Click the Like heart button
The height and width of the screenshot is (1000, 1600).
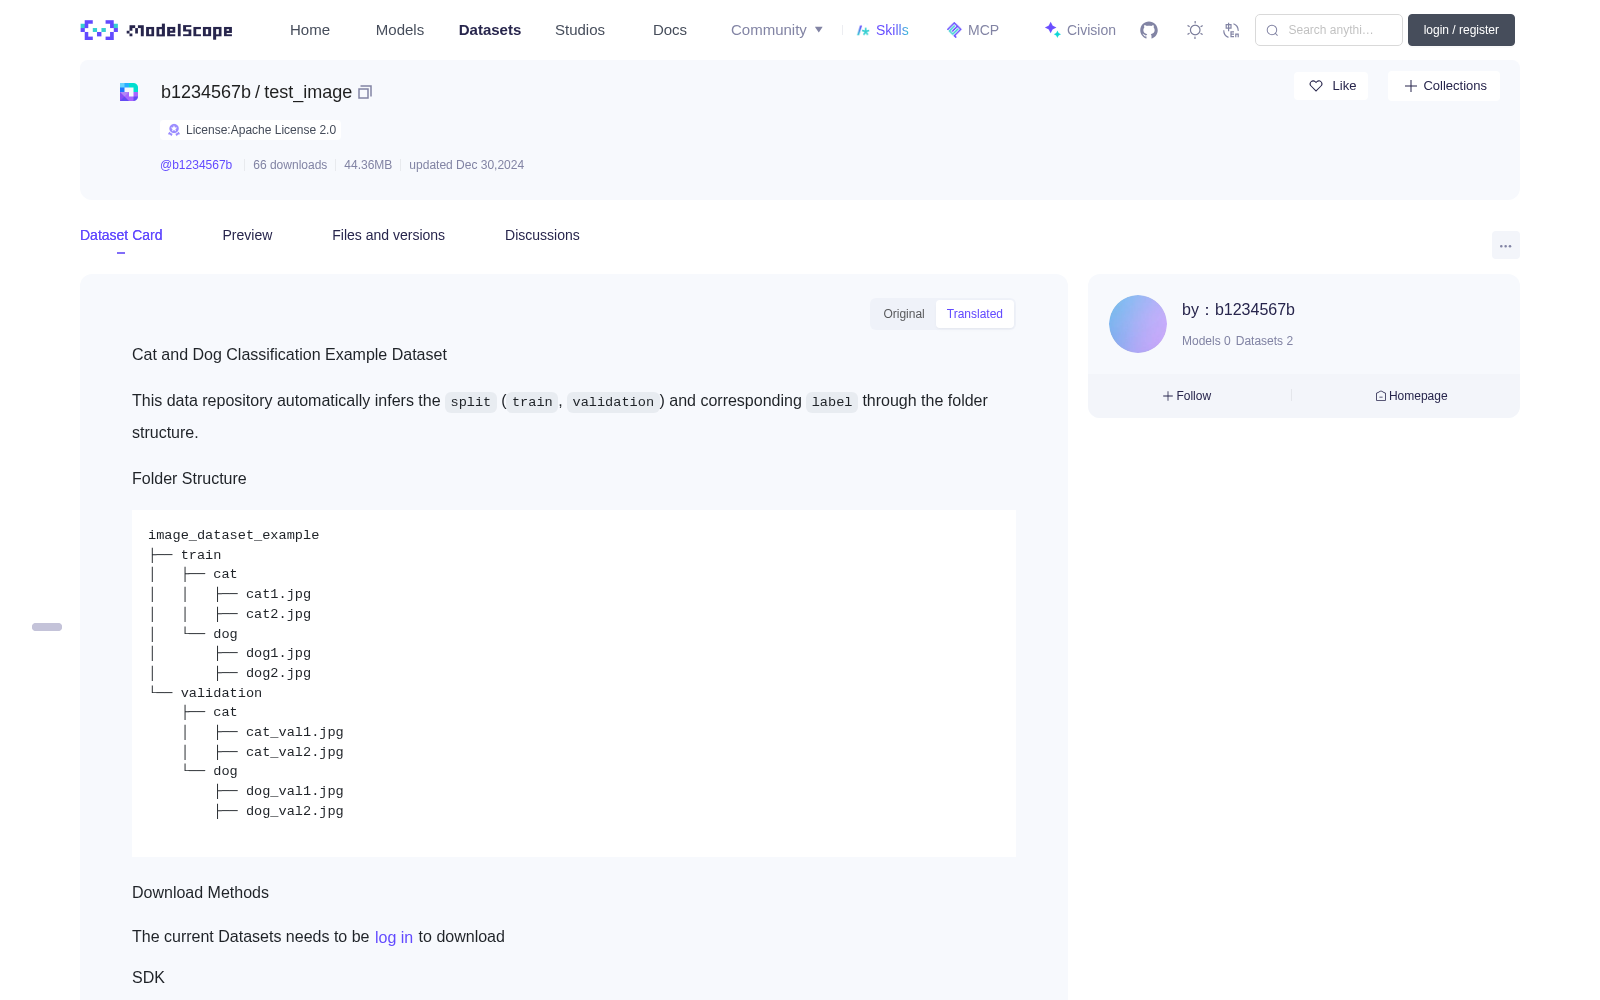click(1331, 86)
